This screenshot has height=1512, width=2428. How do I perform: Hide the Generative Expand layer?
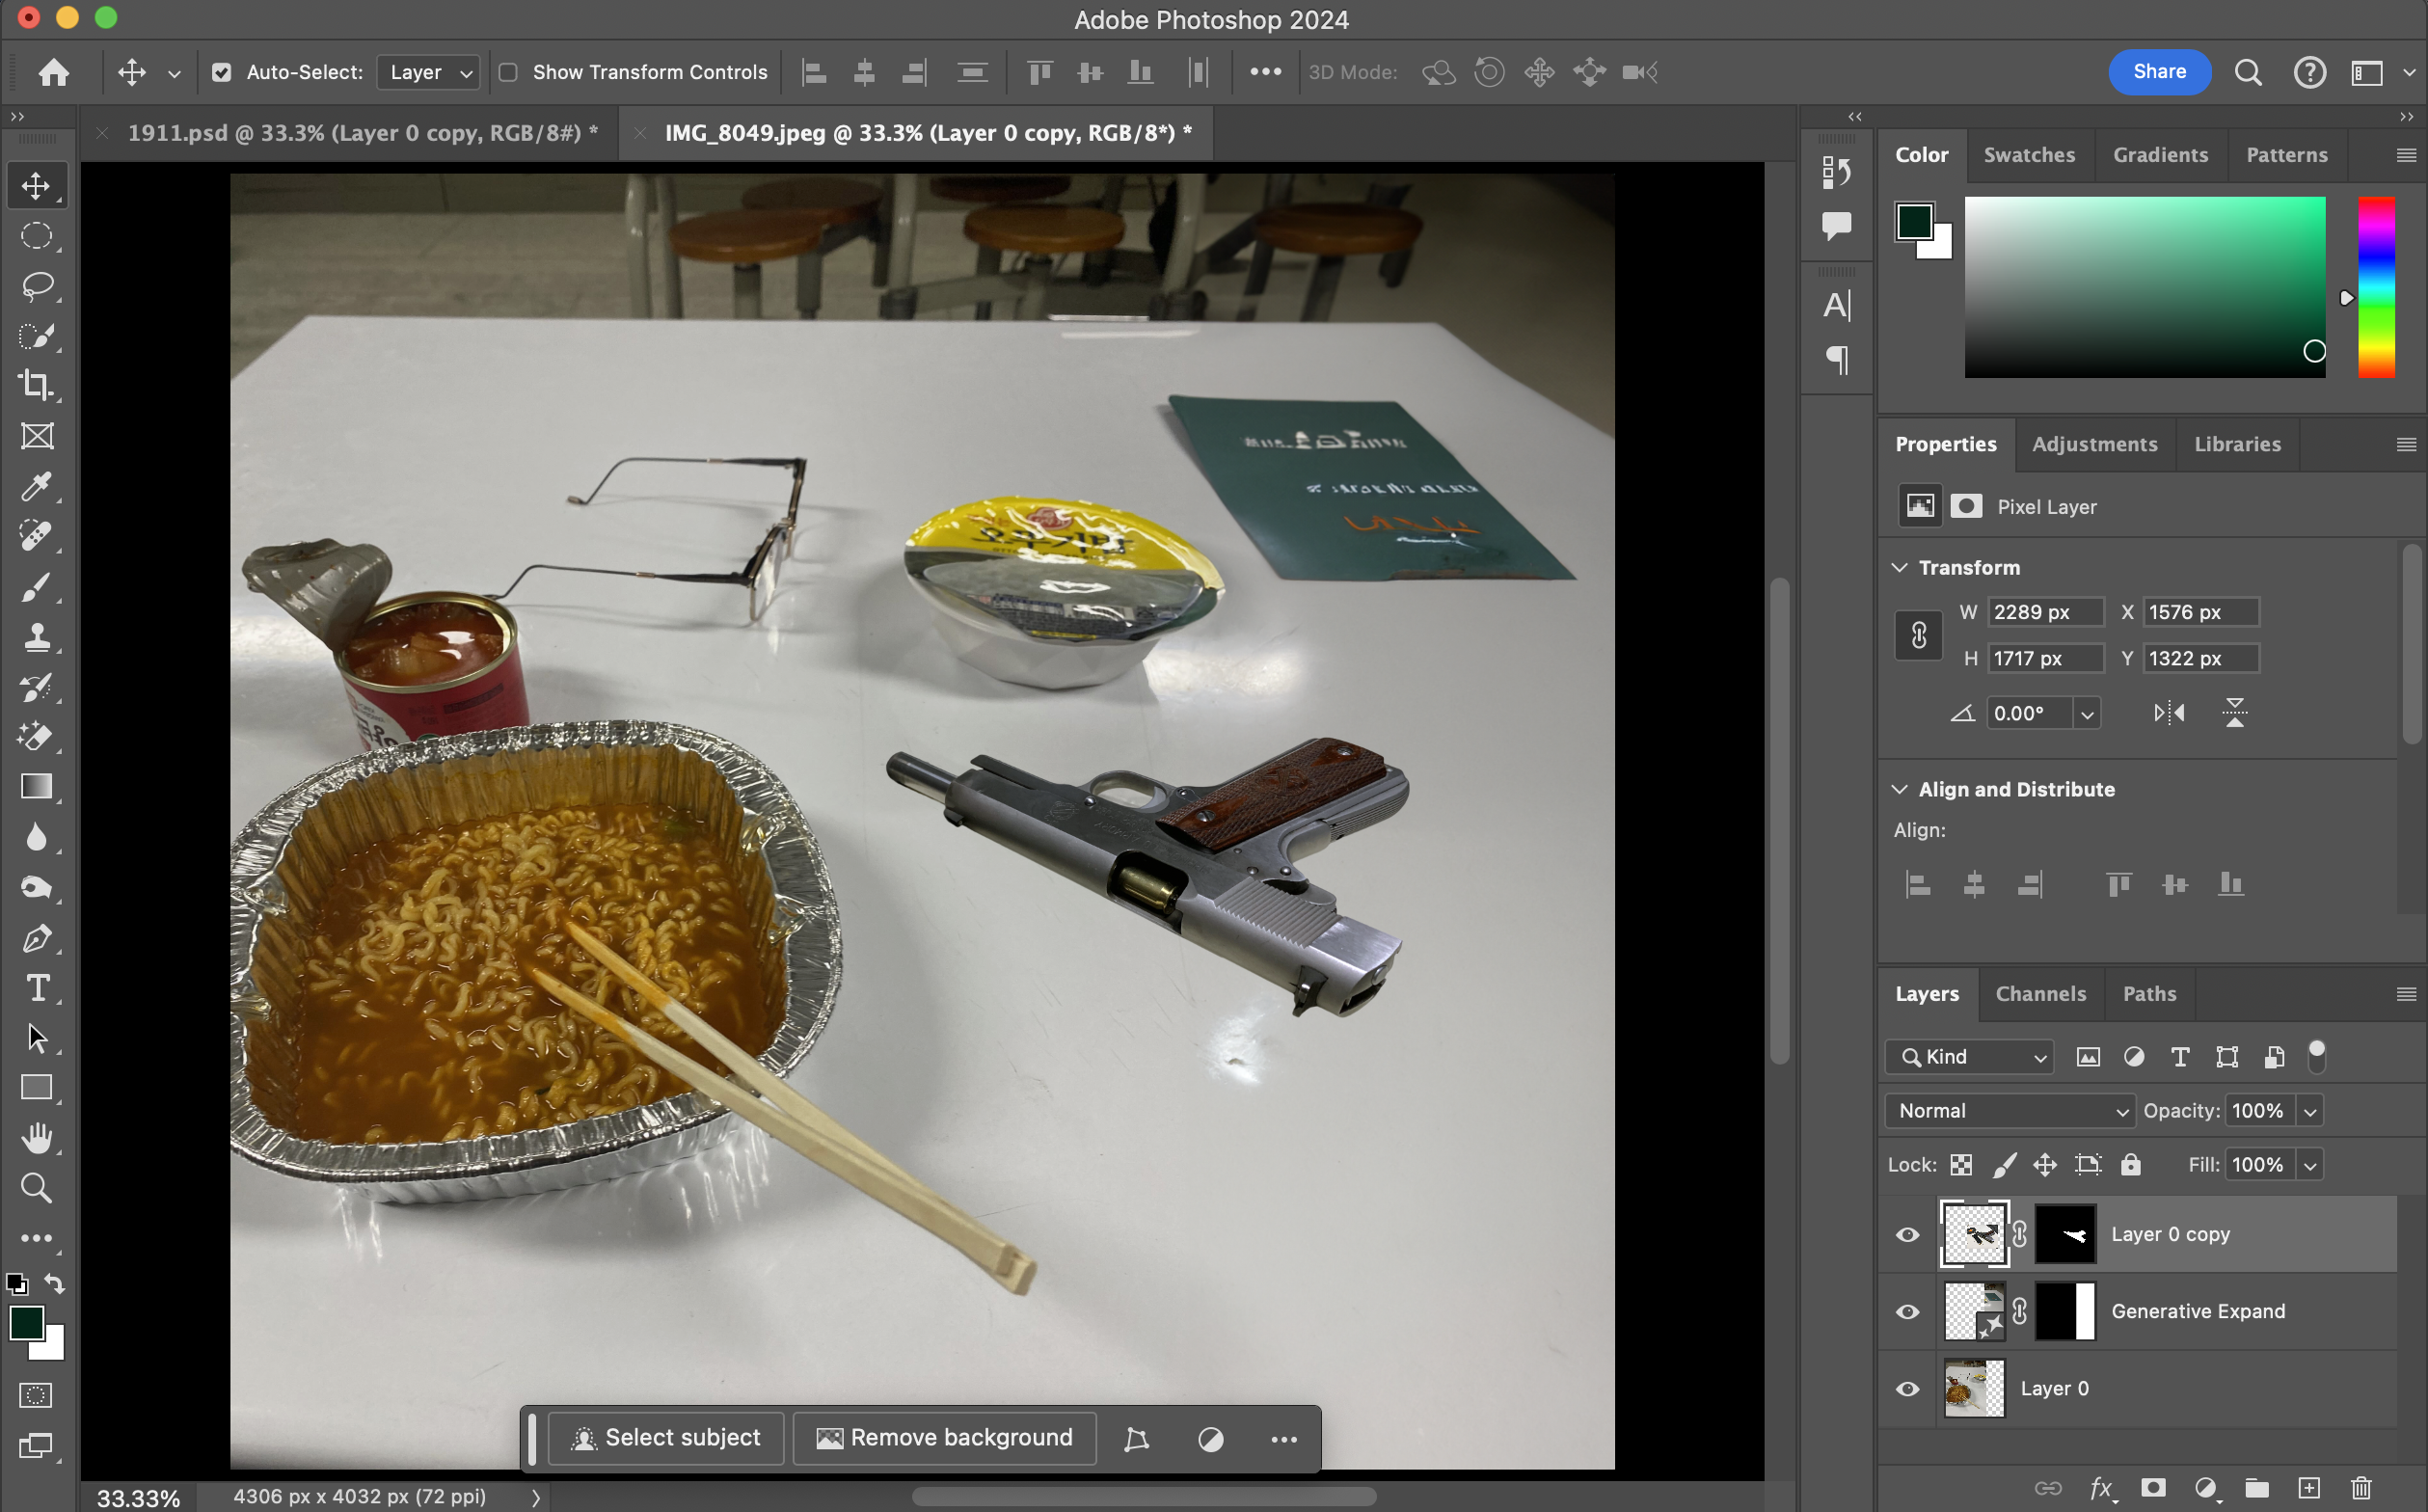1907,1311
